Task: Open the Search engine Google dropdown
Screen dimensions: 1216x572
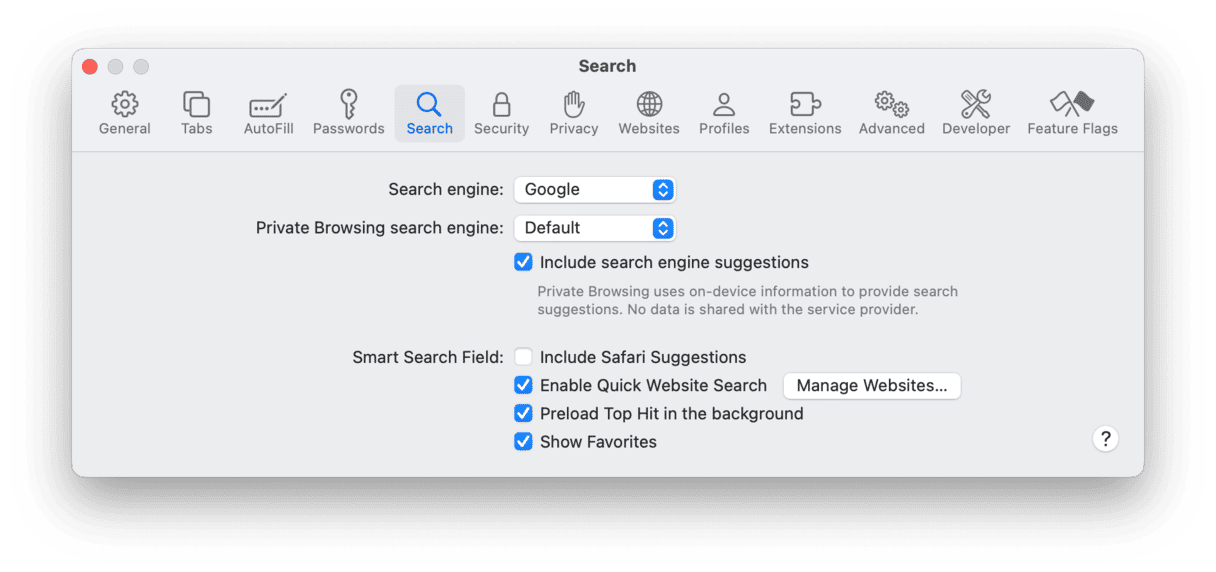Action: click(595, 189)
